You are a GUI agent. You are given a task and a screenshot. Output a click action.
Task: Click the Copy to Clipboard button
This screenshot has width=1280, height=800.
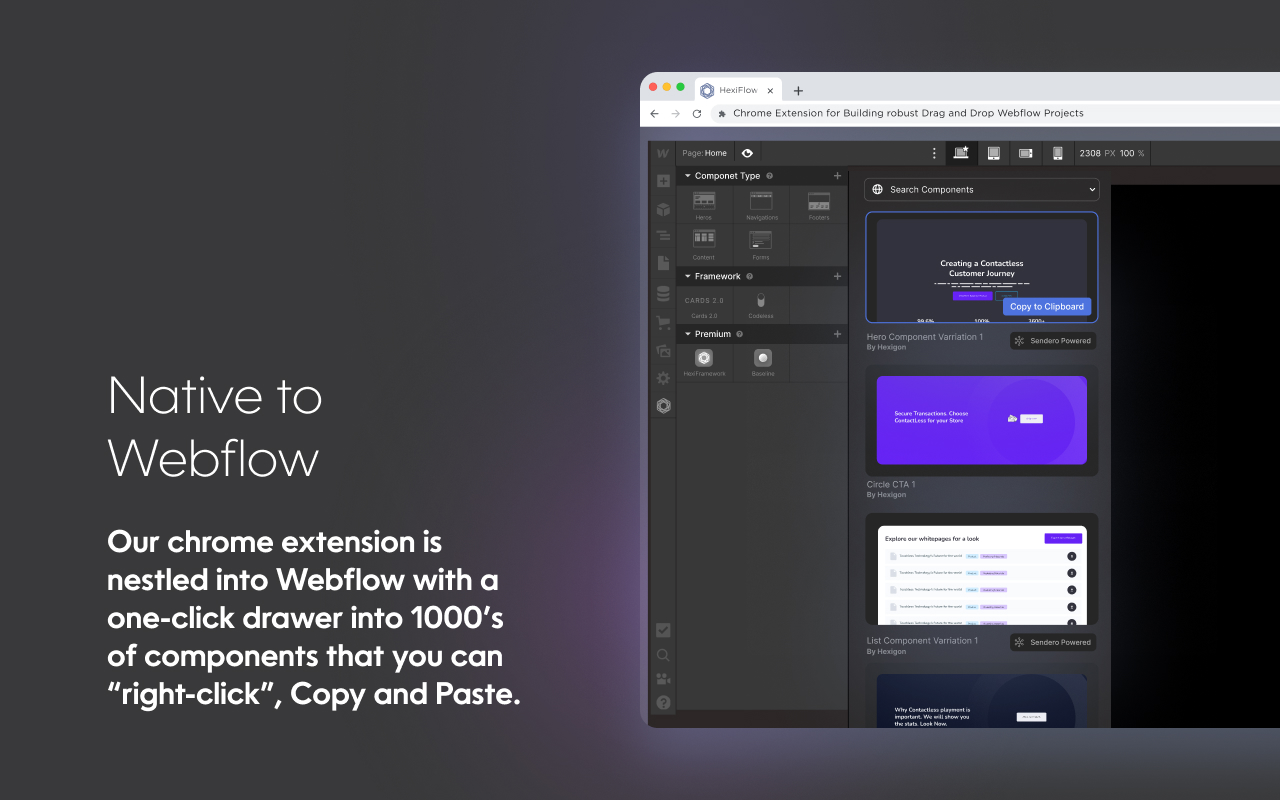(x=1046, y=307)
